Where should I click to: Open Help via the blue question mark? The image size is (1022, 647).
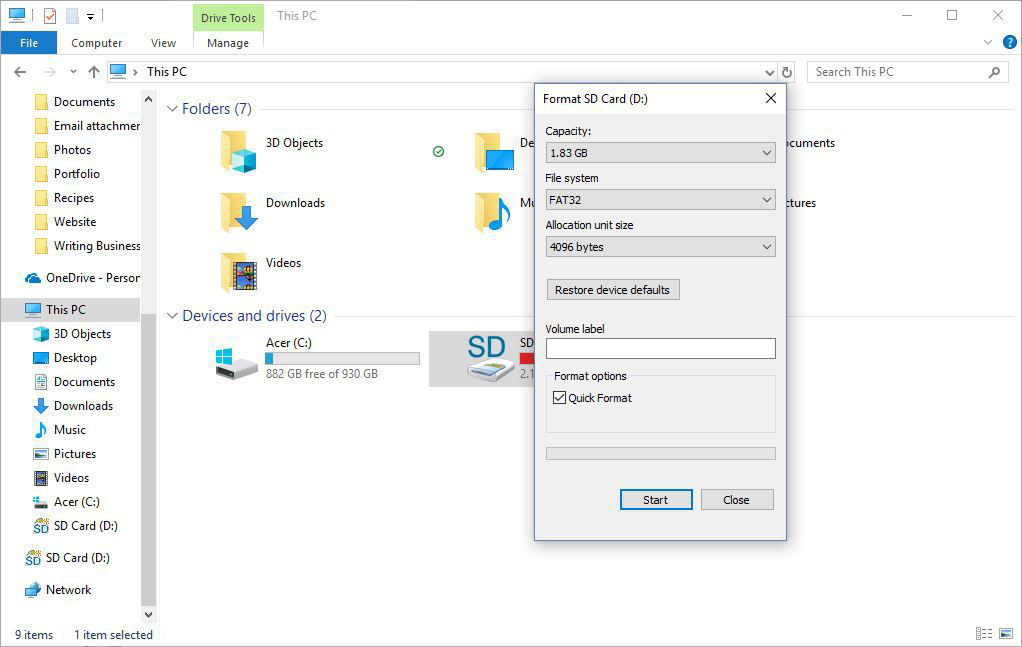click(x=1009, y=43)
